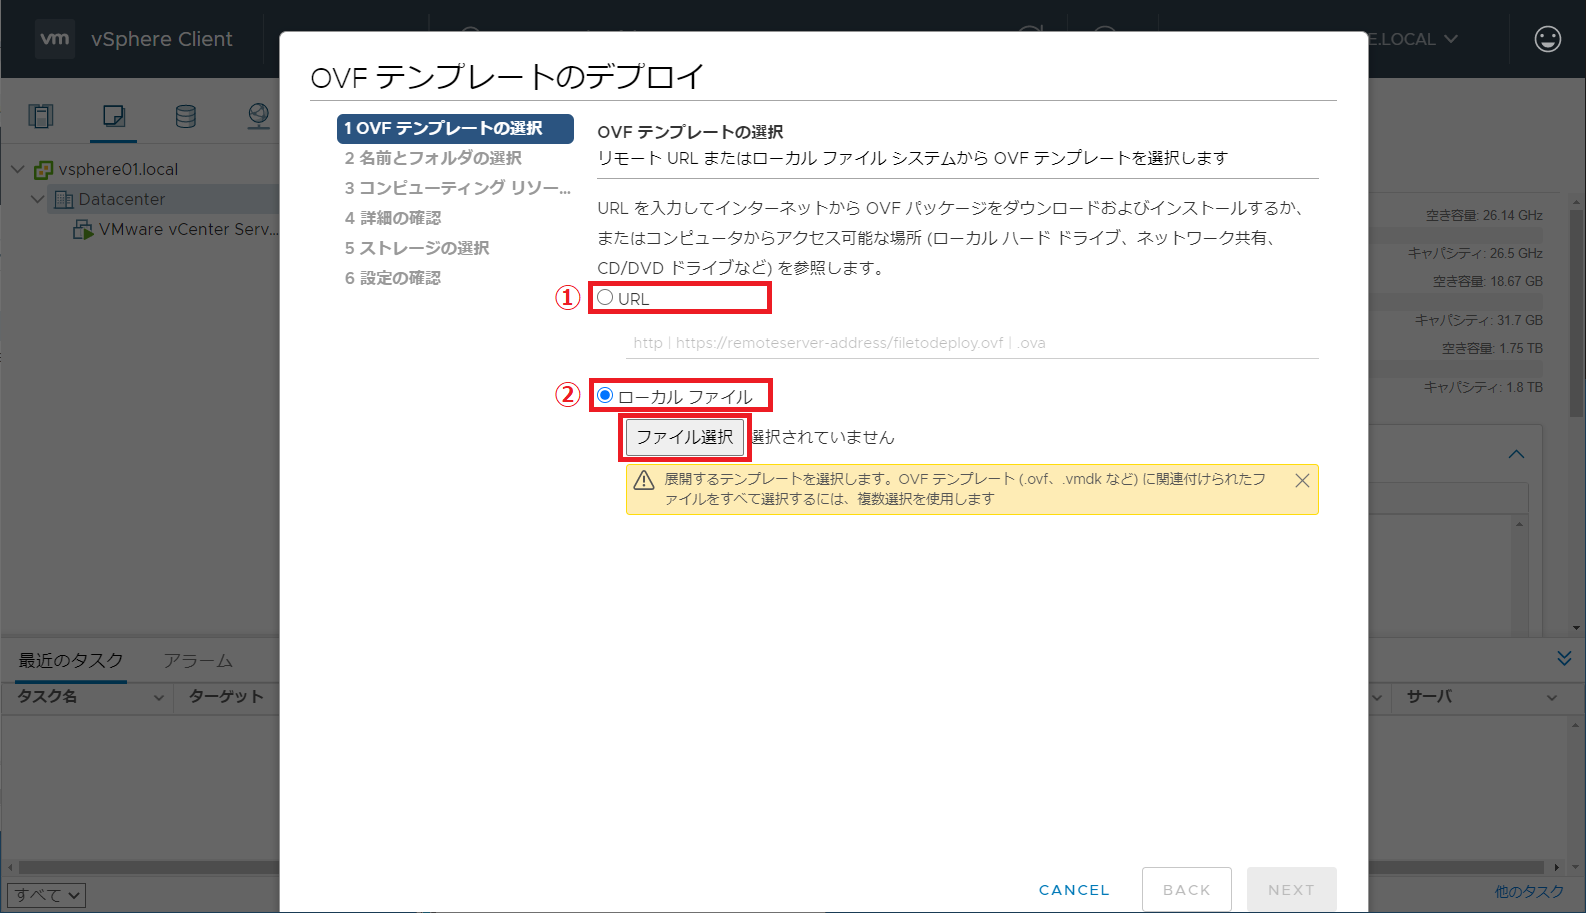Collapse the recent tasks panel double chevron
Image resolution: width=1586 pixels, height=913 pixels.
coord(1564,658)
